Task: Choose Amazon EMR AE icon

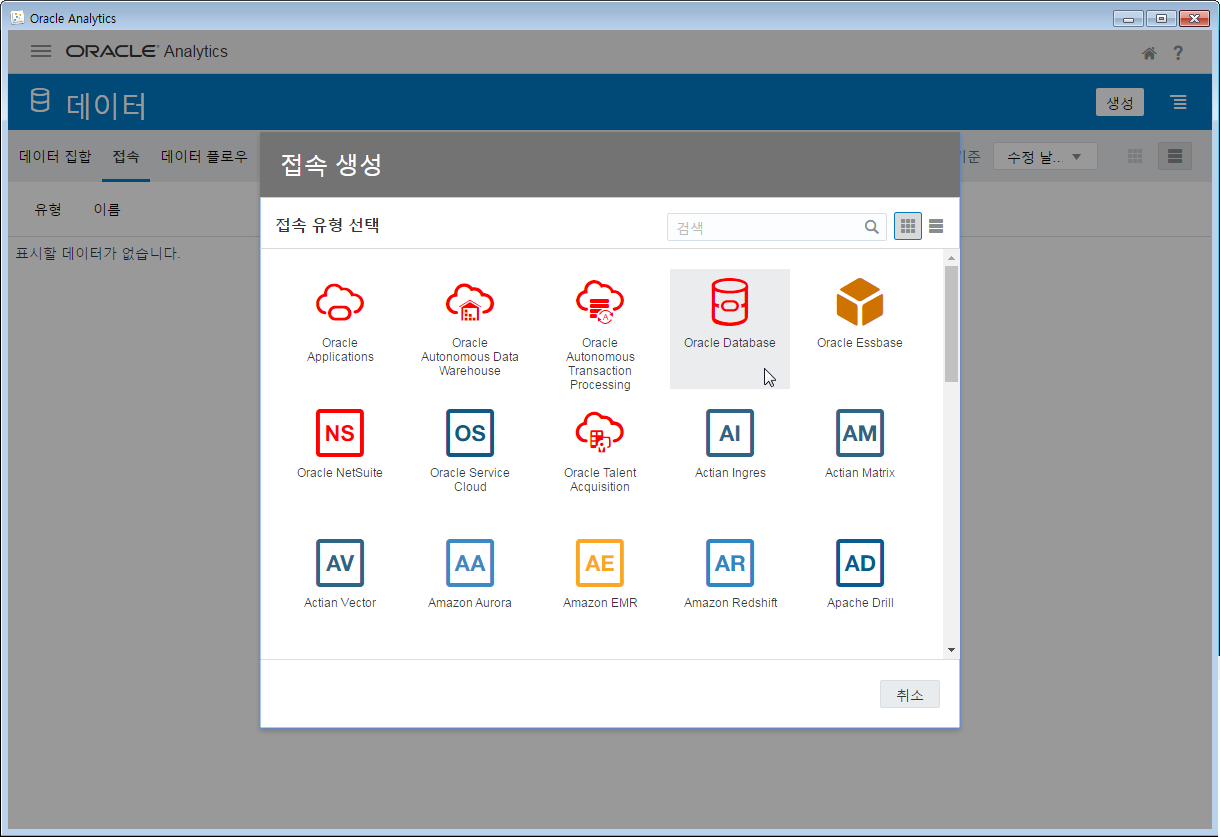Action: 600,563
